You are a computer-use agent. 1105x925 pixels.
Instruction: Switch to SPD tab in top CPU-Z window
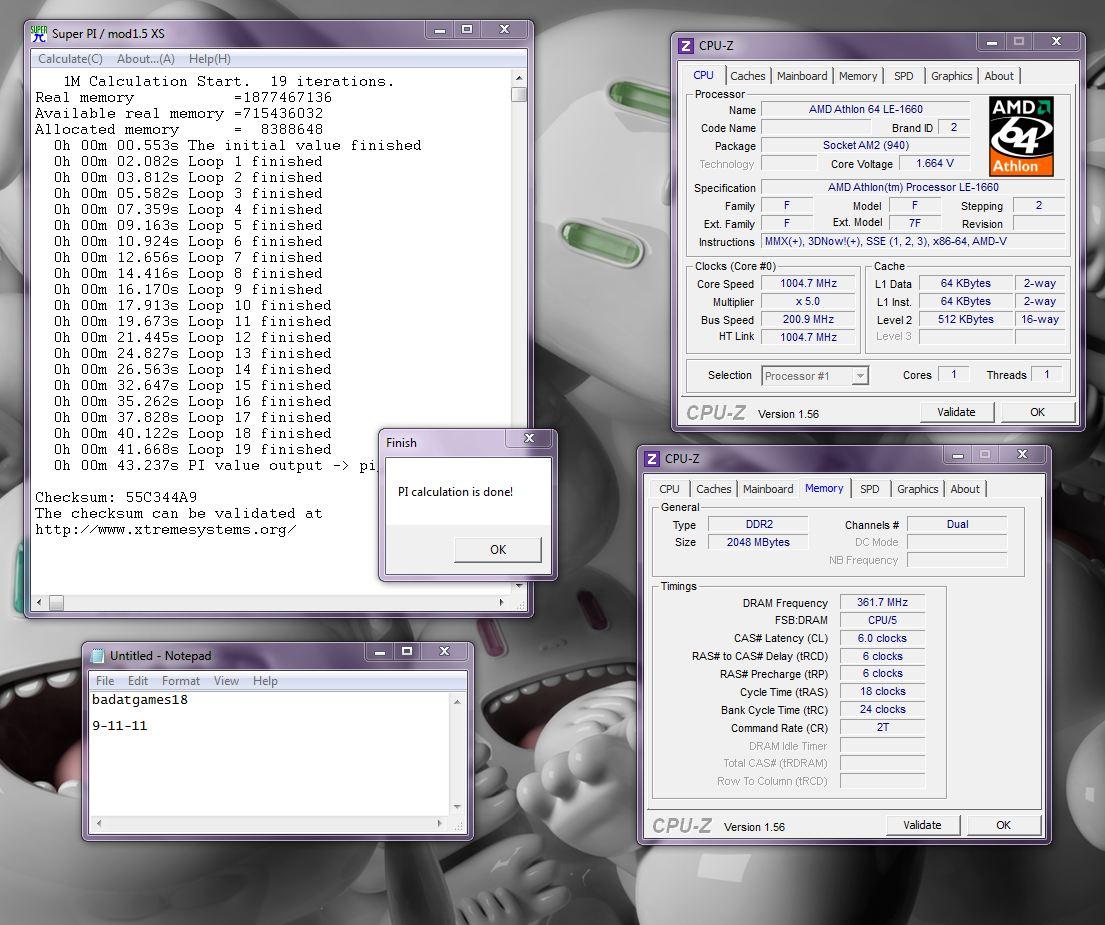(903, 76)
